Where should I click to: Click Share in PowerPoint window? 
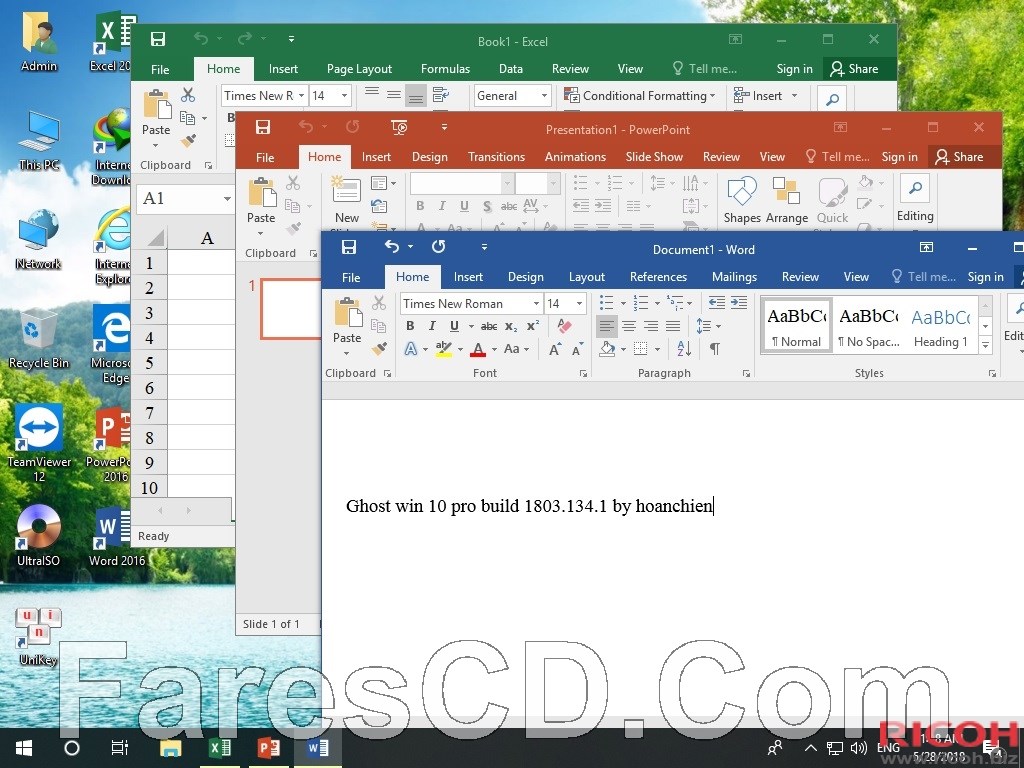click(959, 157)
